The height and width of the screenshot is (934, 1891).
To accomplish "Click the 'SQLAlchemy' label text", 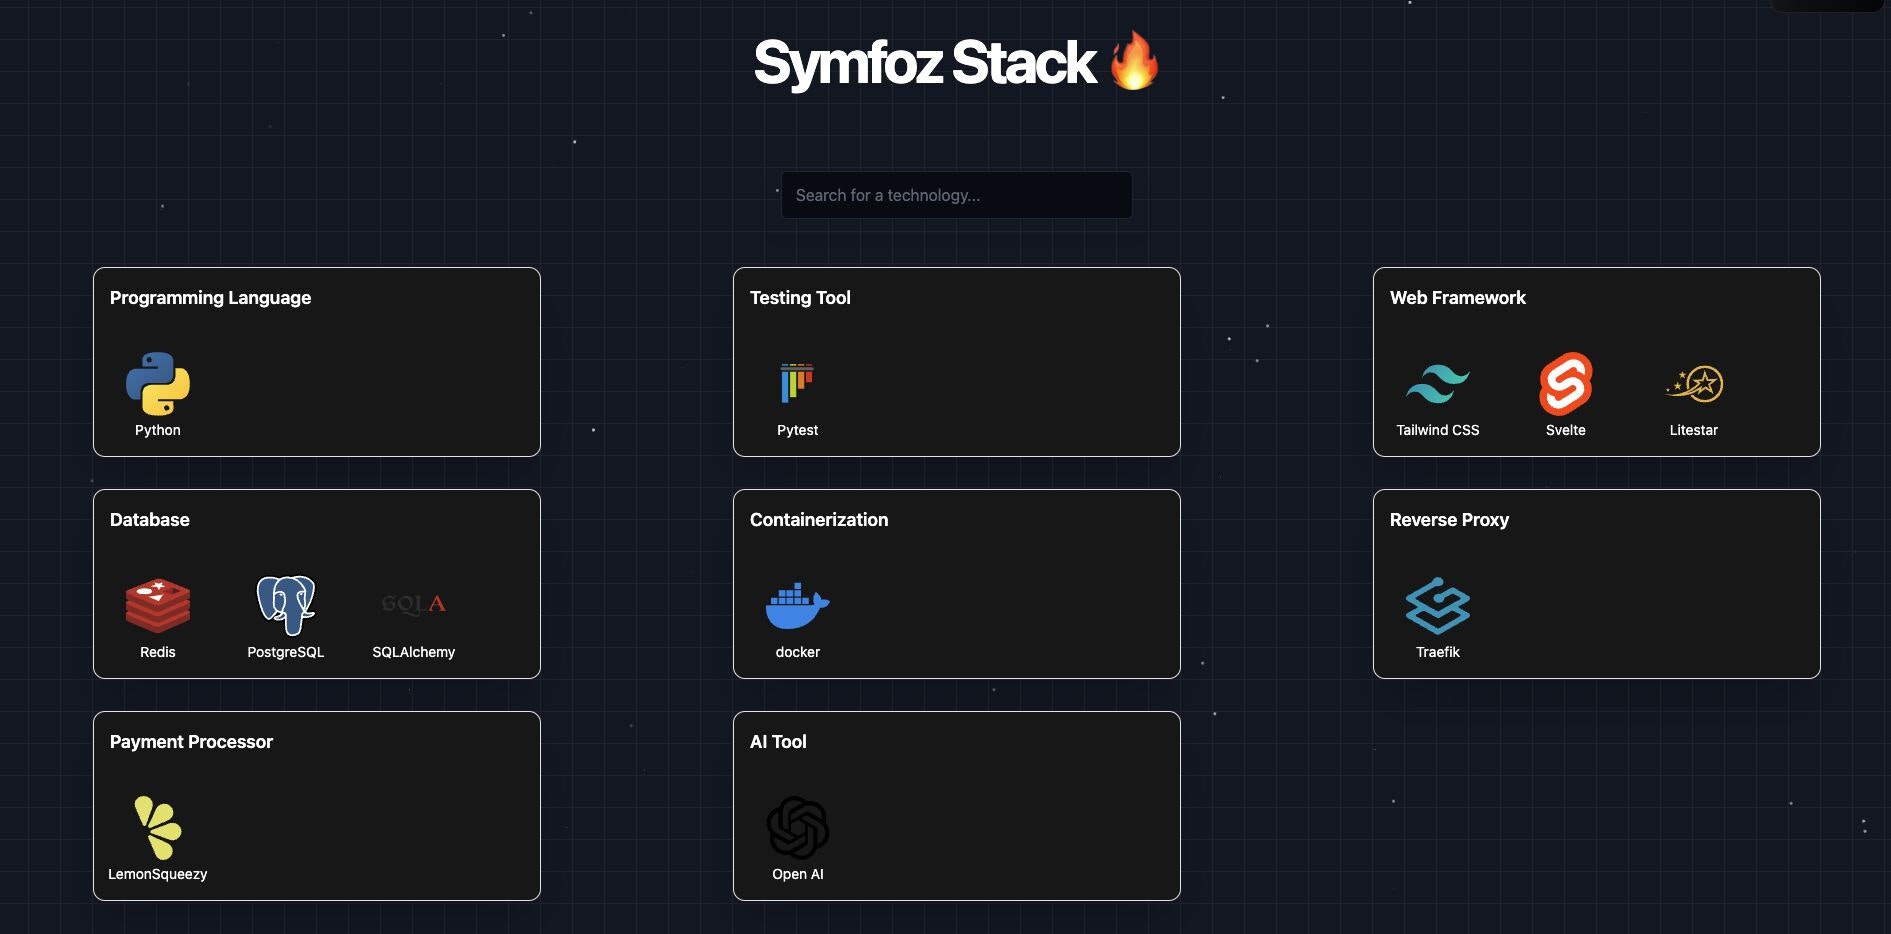I will pyautogui.click(x=414, y=652).
